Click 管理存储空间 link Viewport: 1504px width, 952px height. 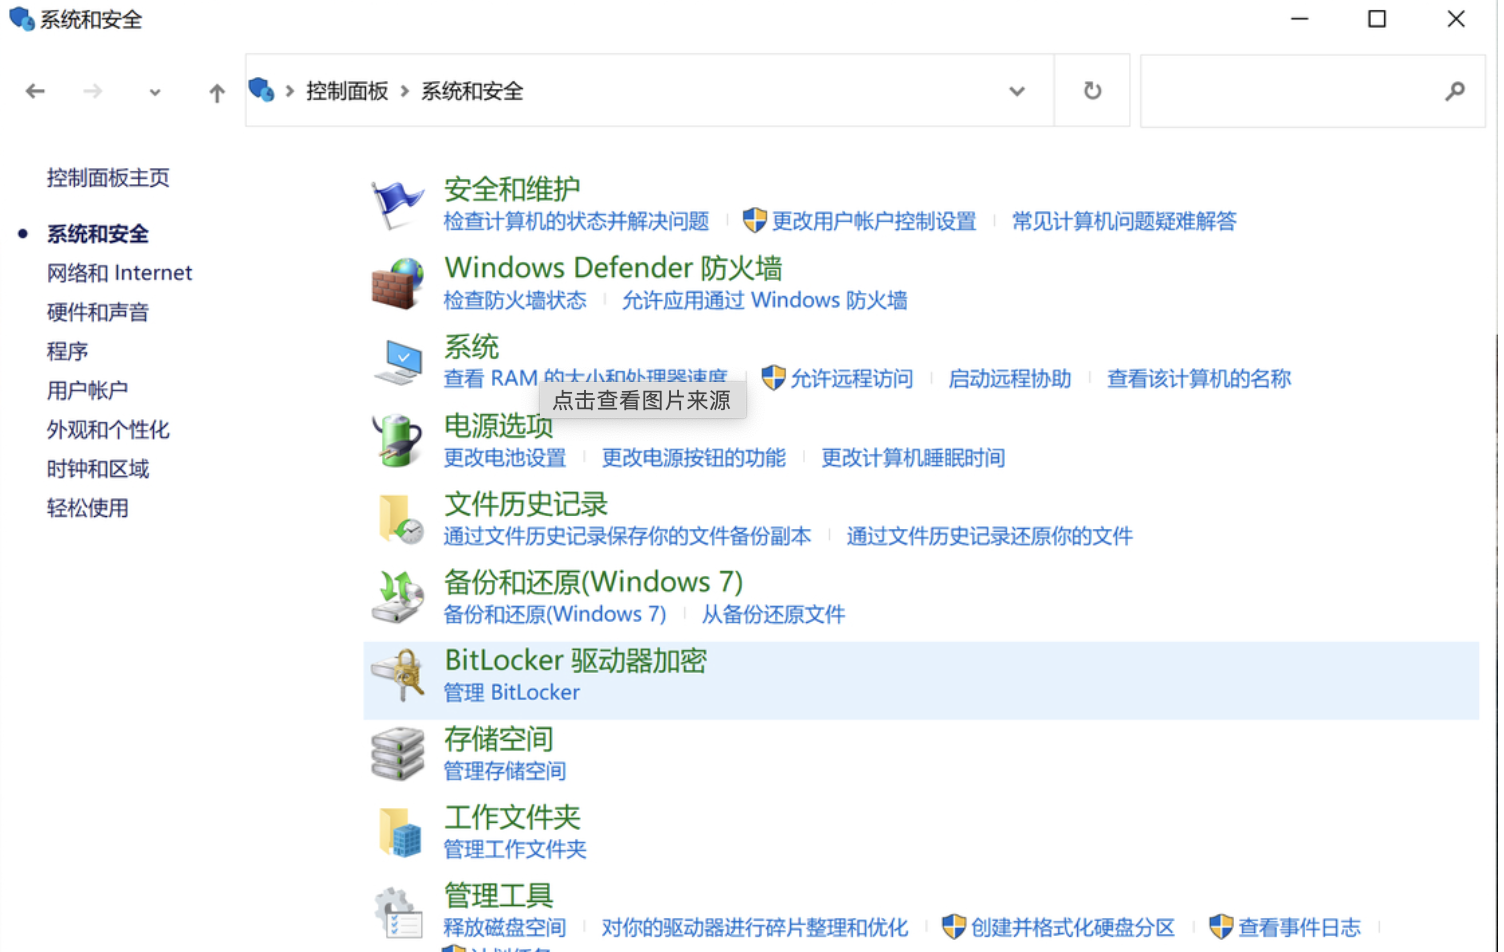[505, 771]
